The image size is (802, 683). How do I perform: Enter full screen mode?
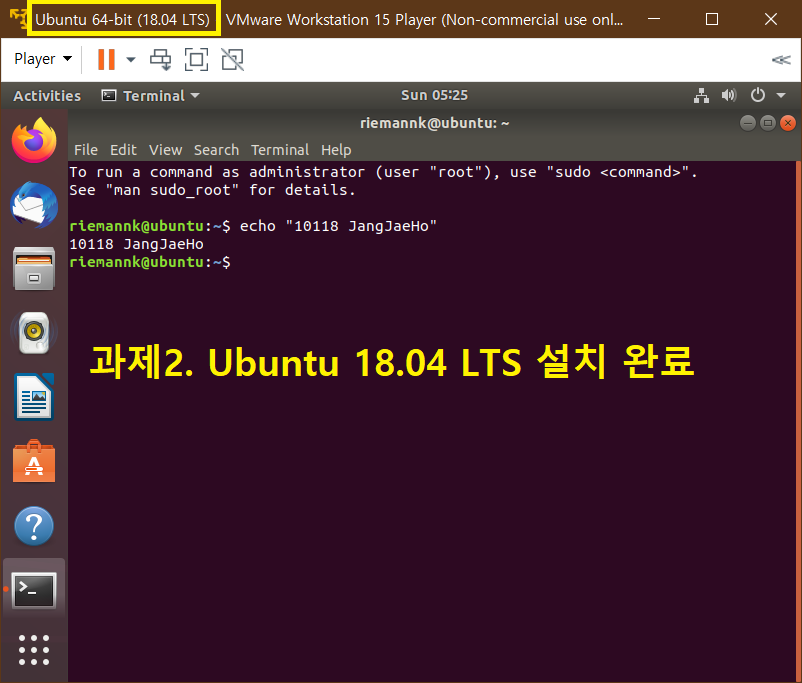(196, 59)
